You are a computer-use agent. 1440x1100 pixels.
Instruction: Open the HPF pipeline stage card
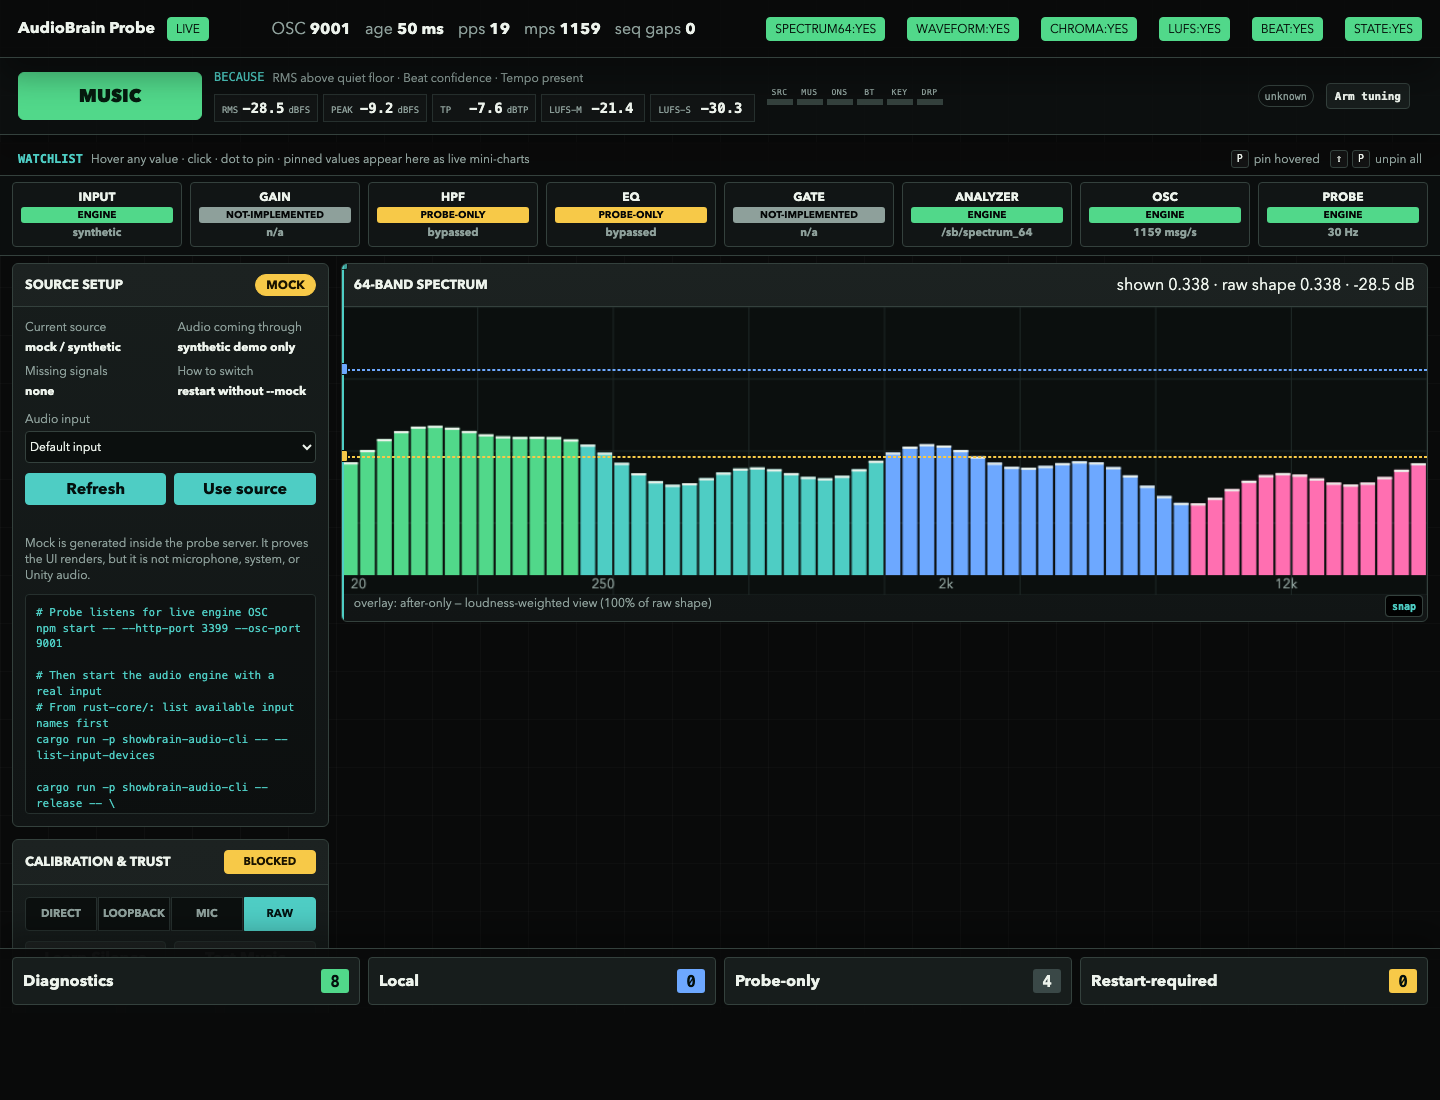453,214
